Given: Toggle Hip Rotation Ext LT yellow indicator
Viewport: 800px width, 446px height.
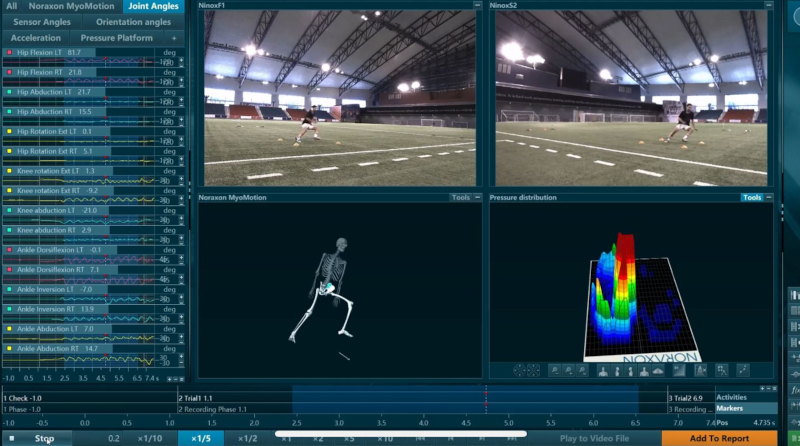Looking at the screenshot, I should click(9, 132).
